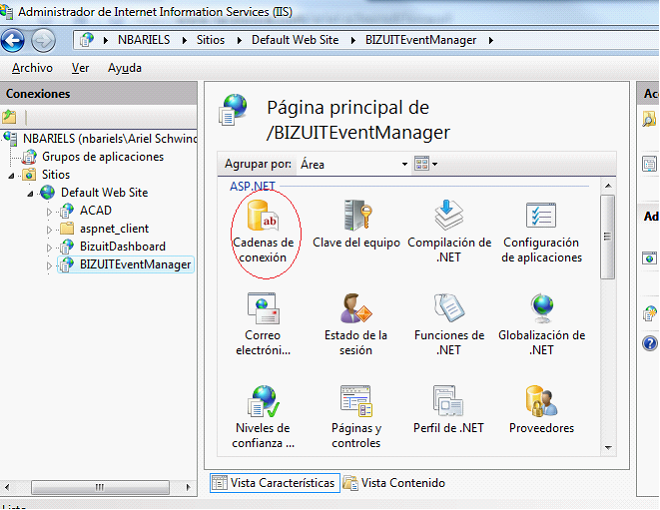Open Correo electrónico SMTP feature
This screenshot has height=510, width=660.
263,324
